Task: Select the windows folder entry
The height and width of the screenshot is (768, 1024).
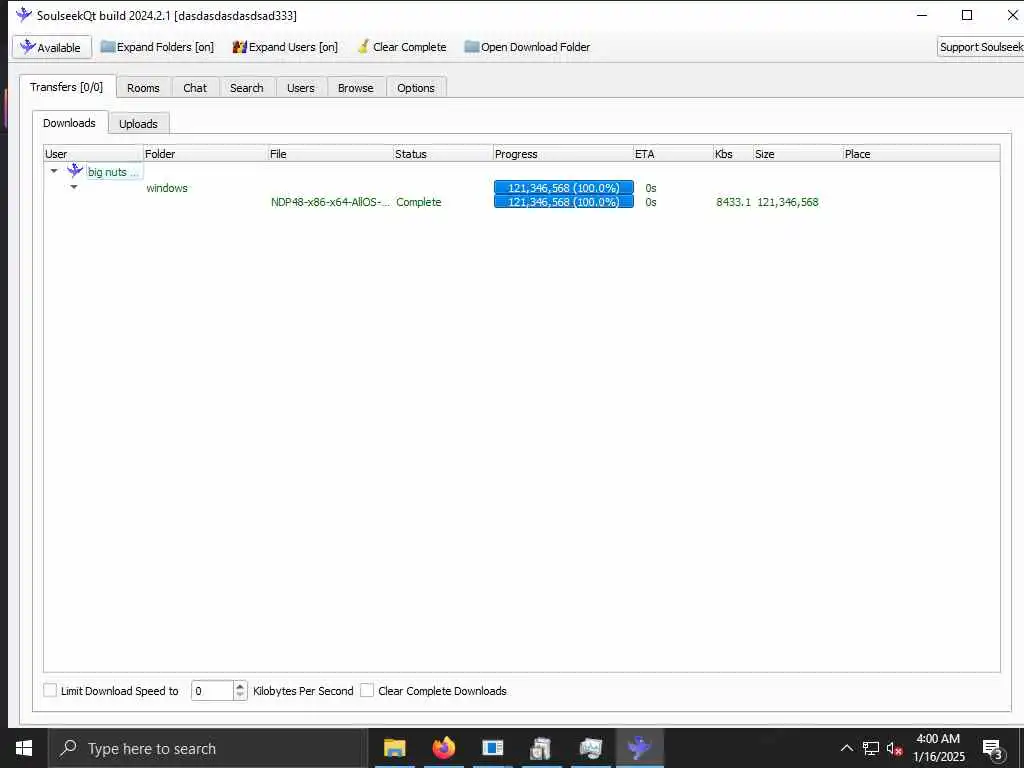Action: click(x=167, y=187)
